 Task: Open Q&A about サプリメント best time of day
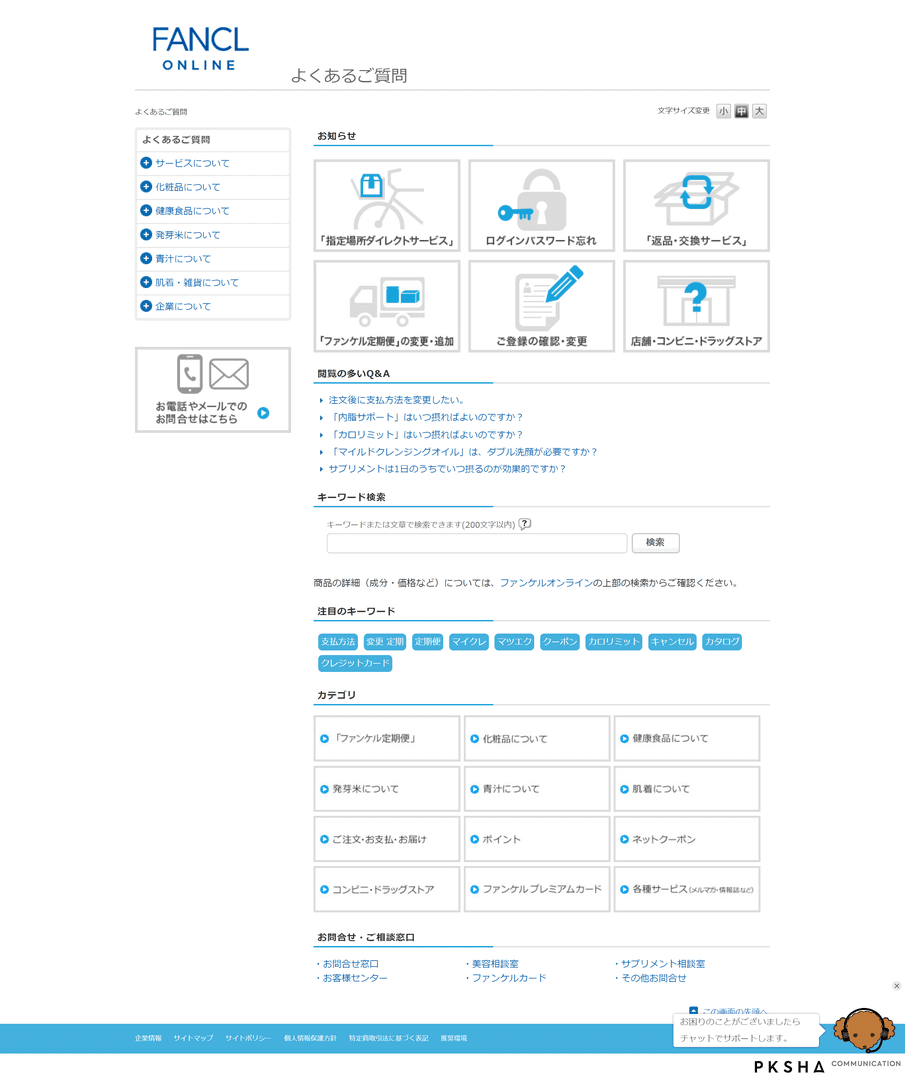click(x=447, y=469)
